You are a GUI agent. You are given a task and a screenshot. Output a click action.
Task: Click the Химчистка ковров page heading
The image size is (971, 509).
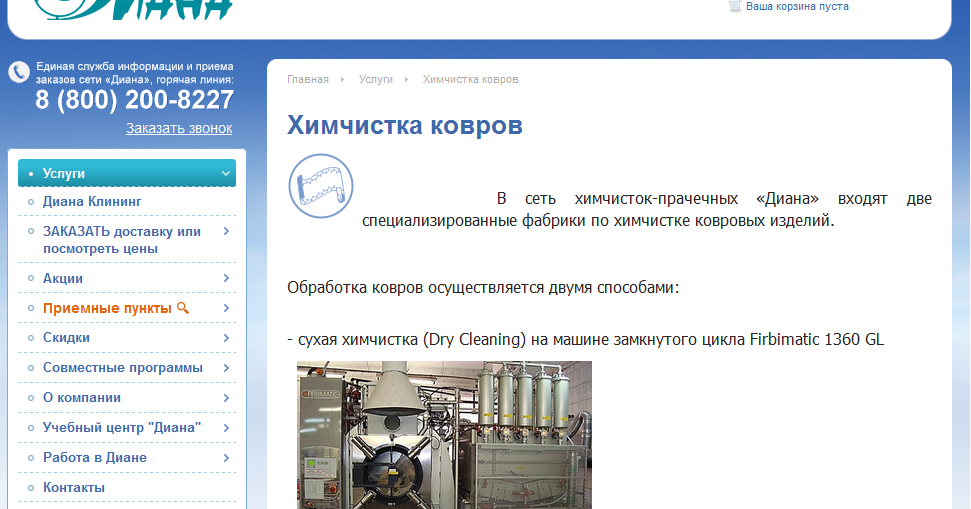point(405,125)
